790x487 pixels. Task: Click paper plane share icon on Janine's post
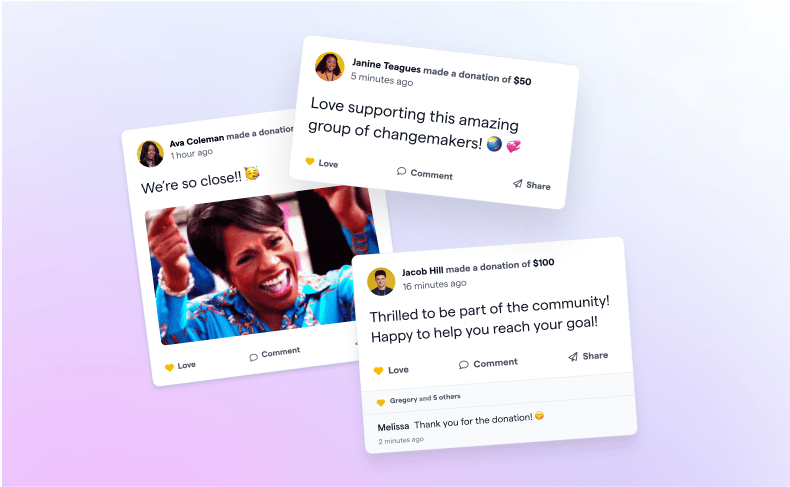[x=517, y=183]
